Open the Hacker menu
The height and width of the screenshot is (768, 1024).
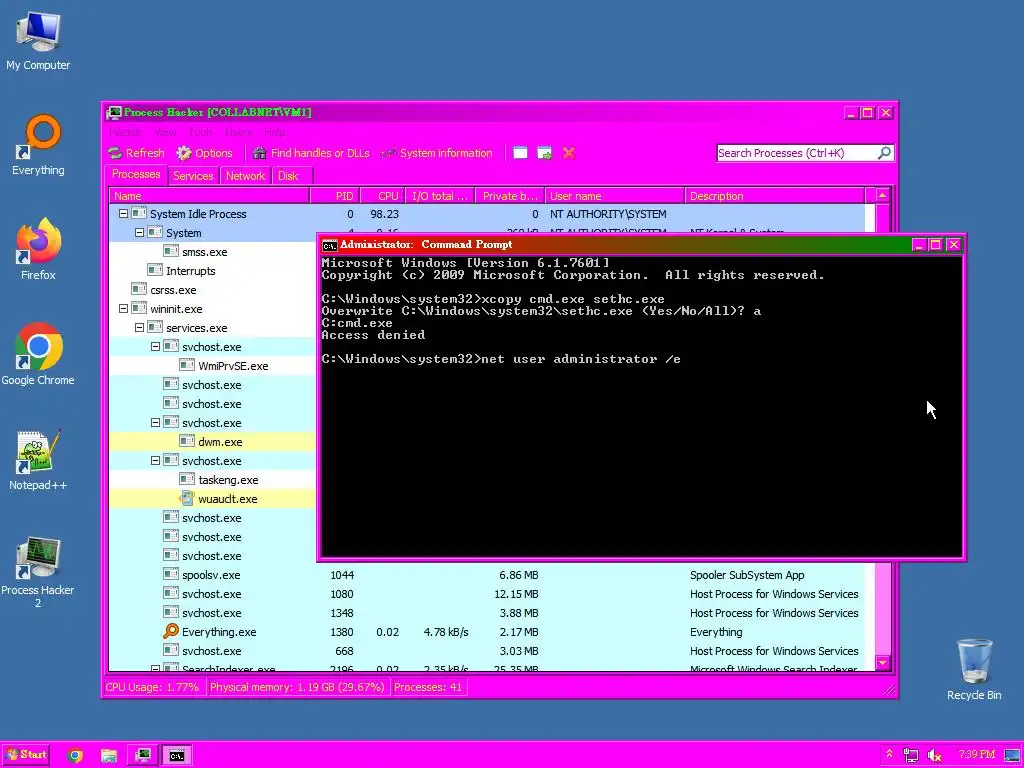[125, 132]
